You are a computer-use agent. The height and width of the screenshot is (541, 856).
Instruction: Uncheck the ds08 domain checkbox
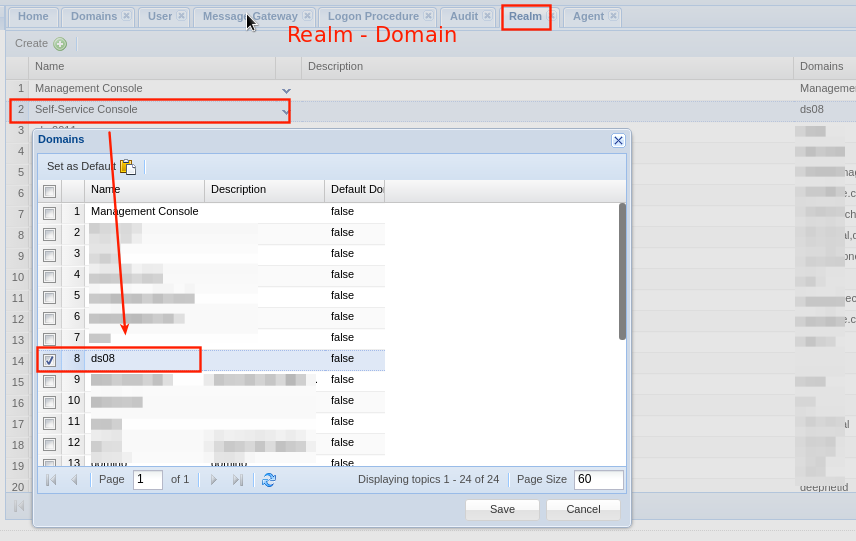(x=49, y=360)
